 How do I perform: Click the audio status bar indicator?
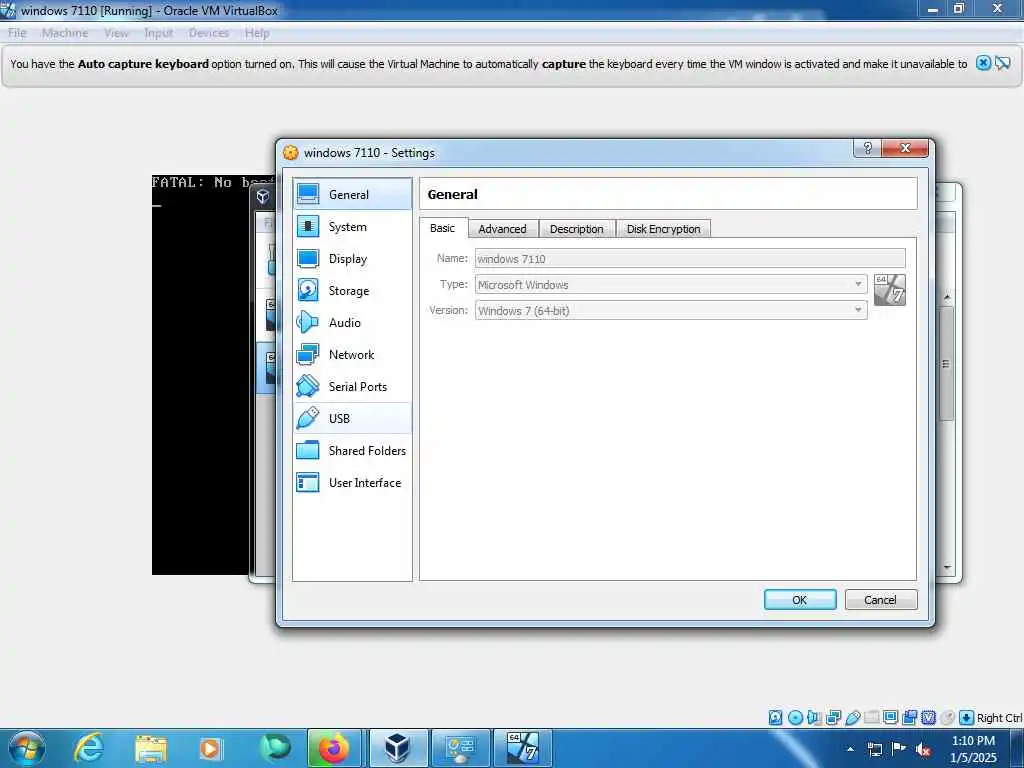click(x=814, y=718)
